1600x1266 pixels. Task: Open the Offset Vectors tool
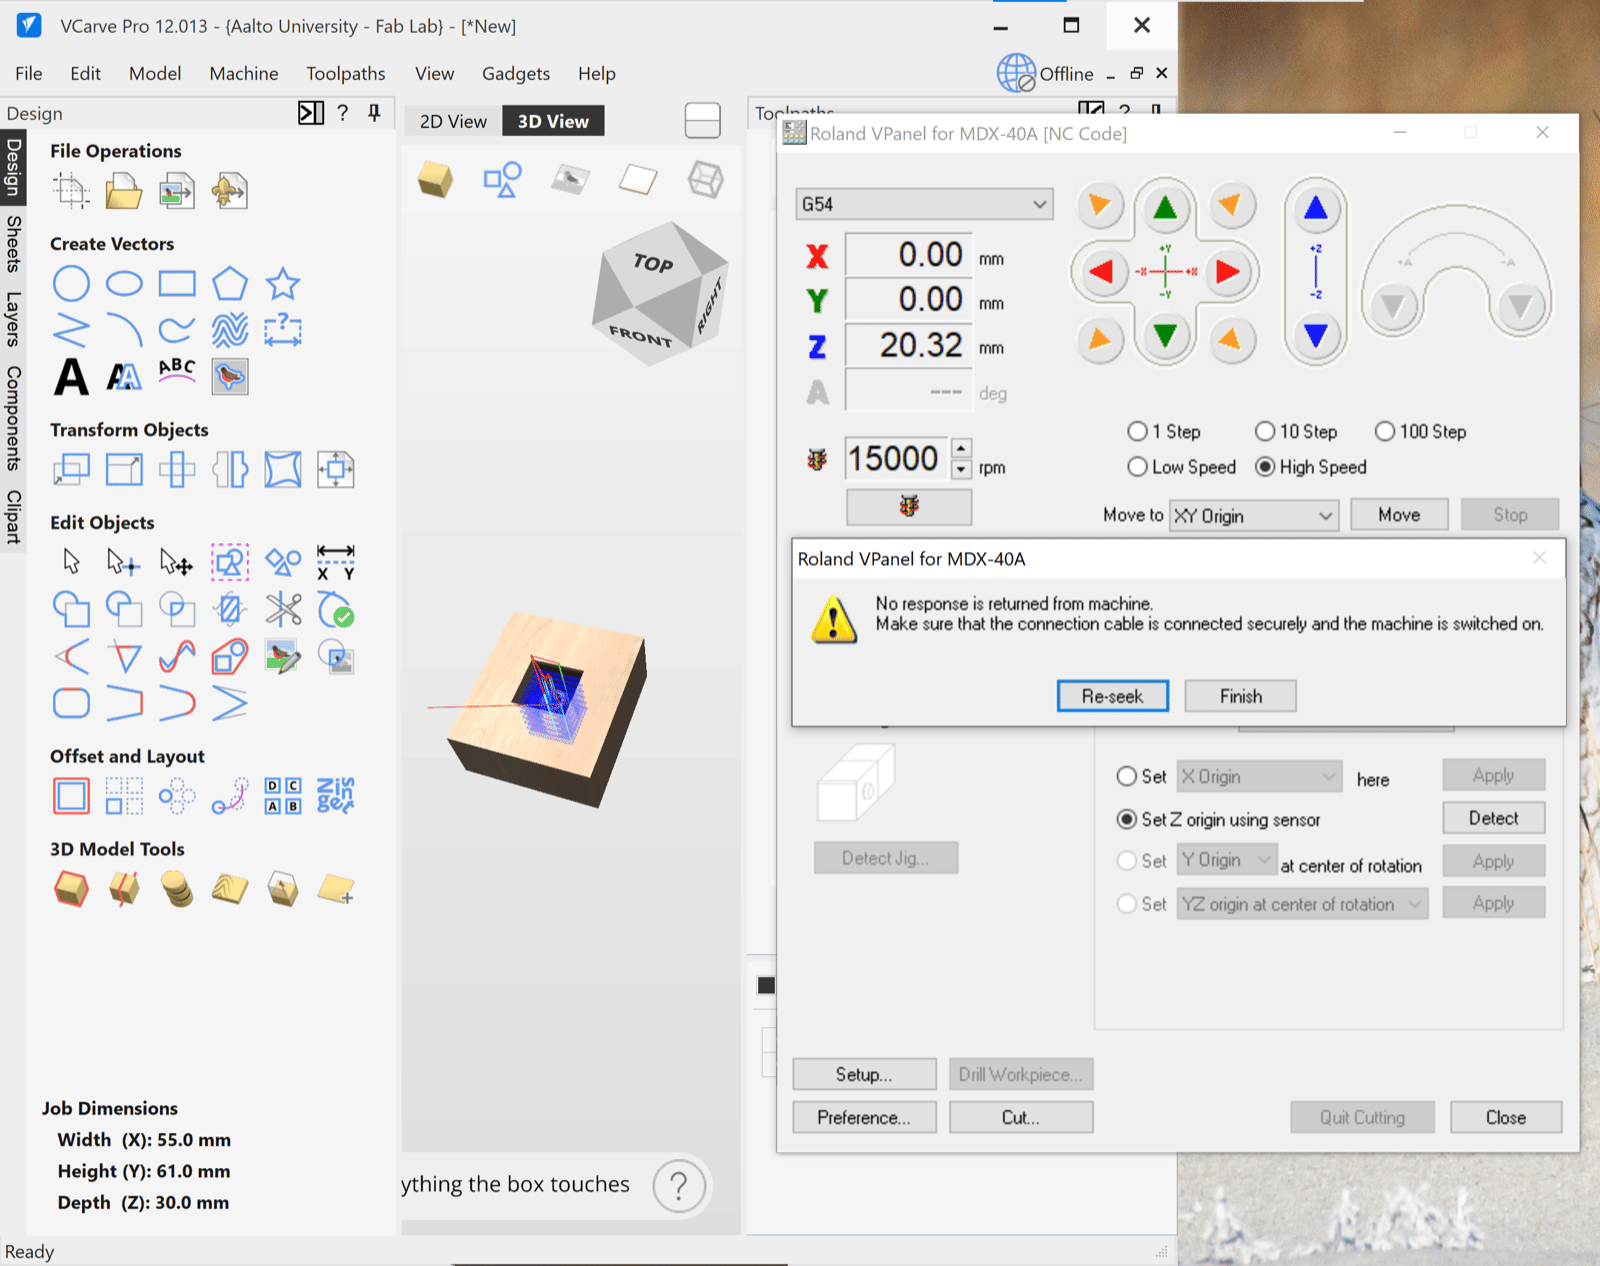(x=71, y=796)
